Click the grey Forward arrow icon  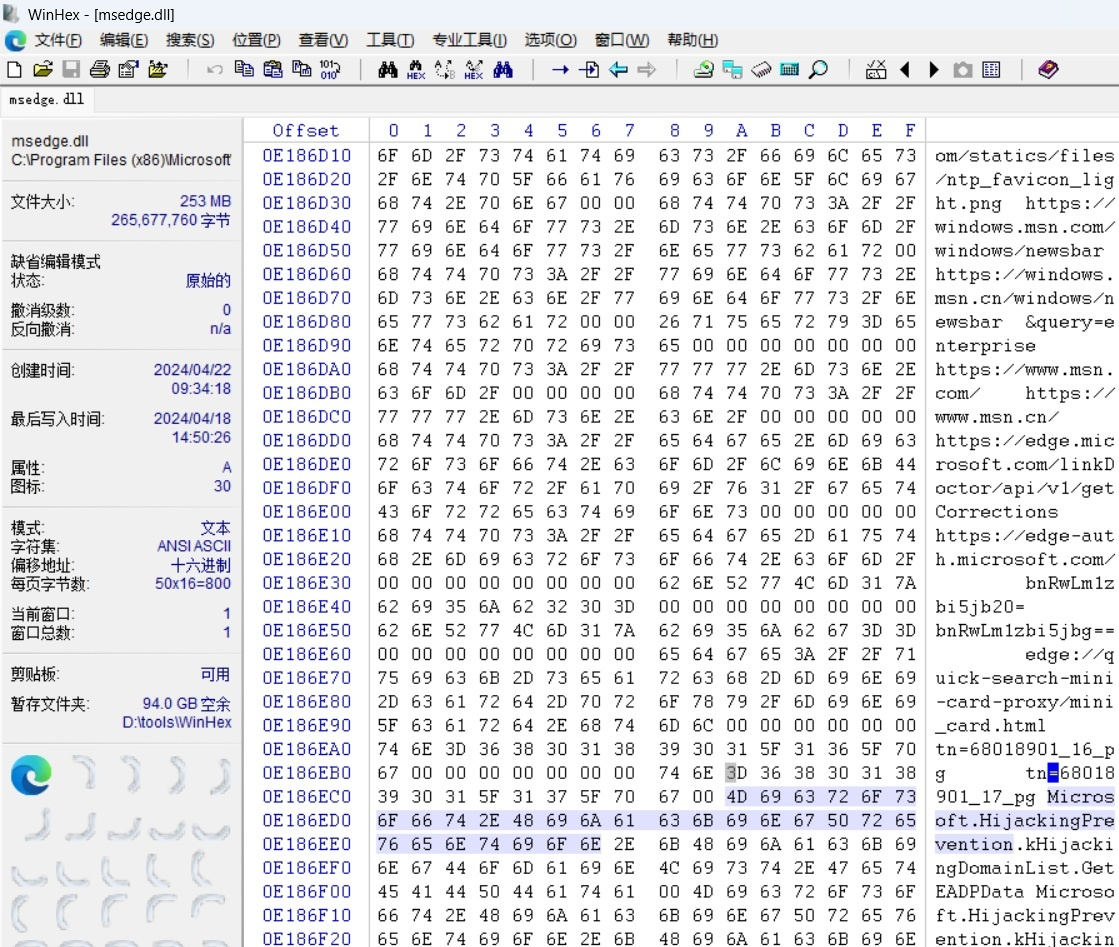coord(647,70)
